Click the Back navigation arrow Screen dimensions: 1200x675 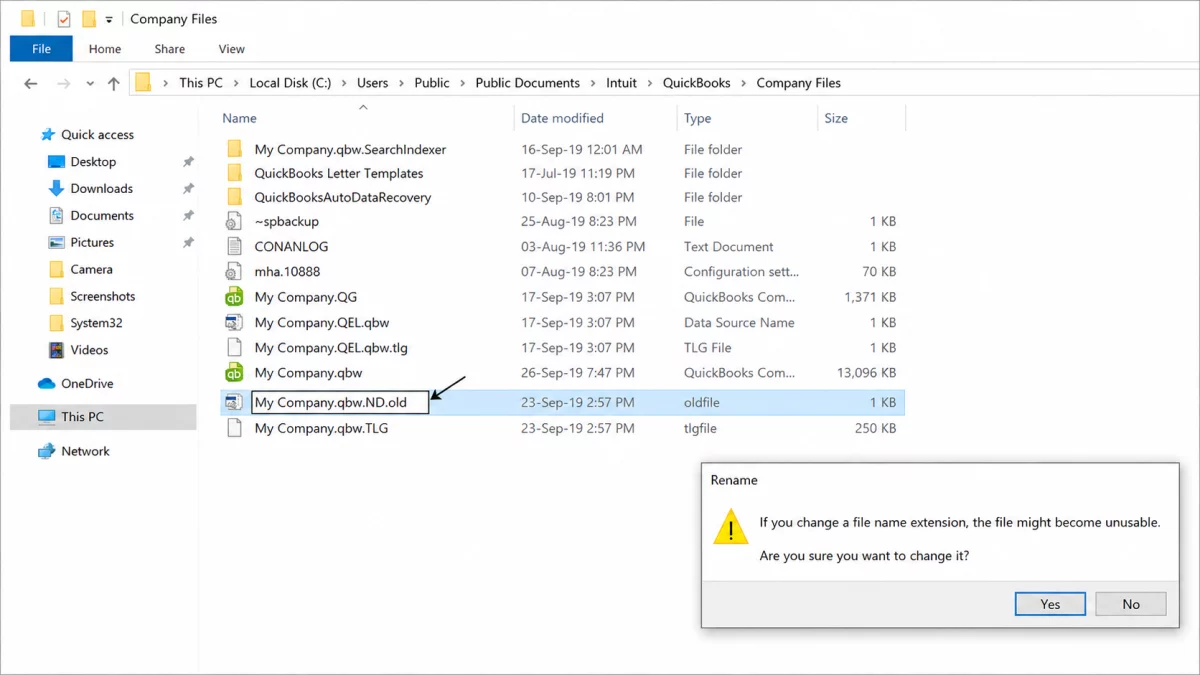(31, 83)
